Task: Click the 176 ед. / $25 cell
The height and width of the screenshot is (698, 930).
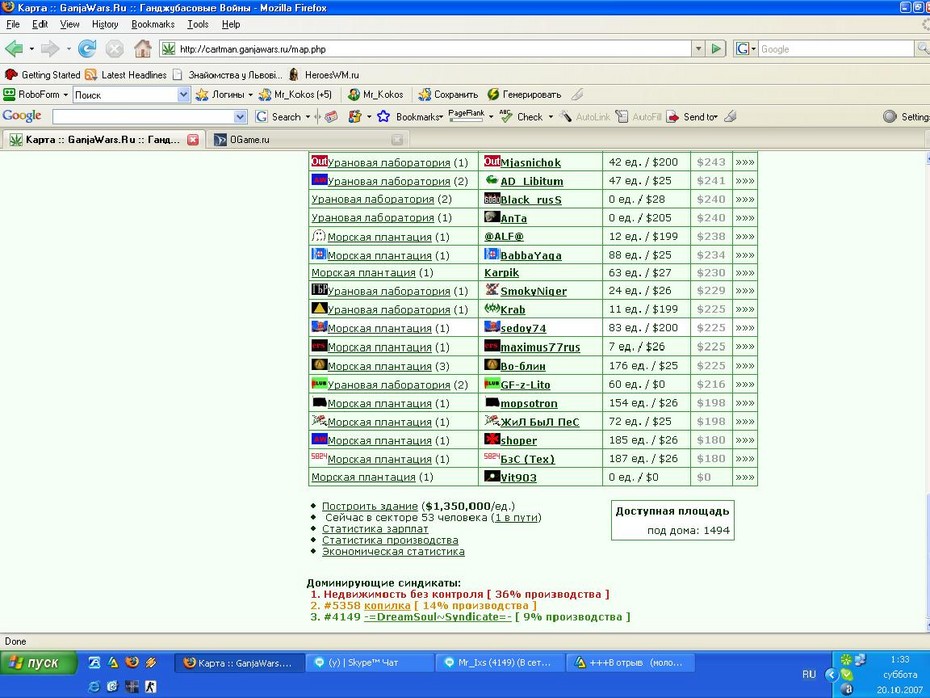Action: pos(644,365)
